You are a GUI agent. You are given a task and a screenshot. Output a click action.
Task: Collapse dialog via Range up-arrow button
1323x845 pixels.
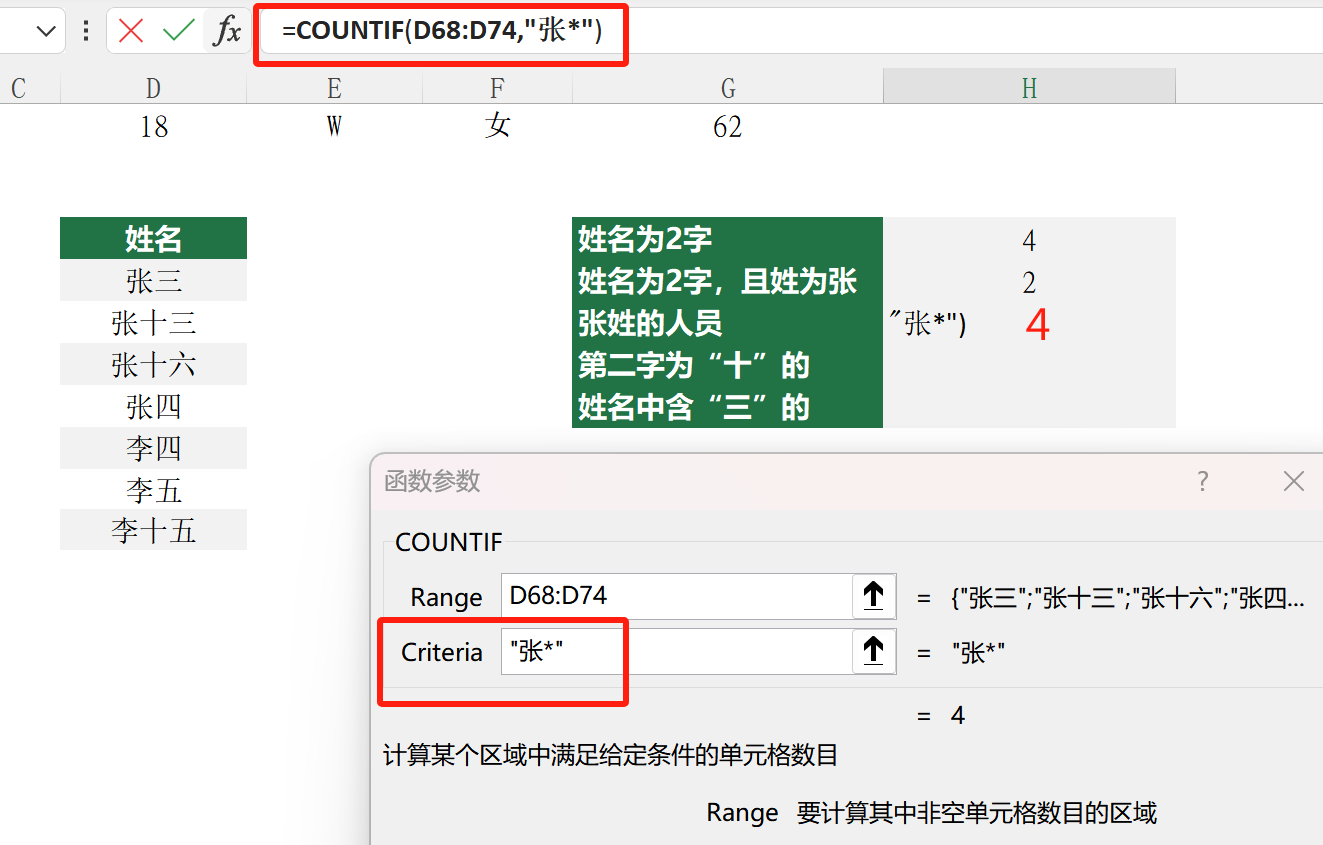[x=873, y=596]
